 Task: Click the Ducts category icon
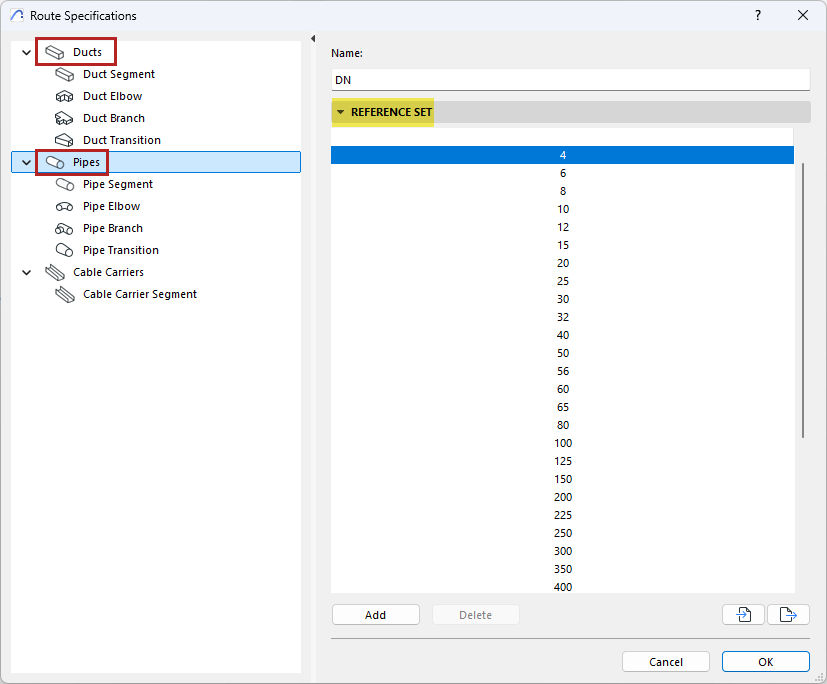pyautogui.click(x=54, y=52)
